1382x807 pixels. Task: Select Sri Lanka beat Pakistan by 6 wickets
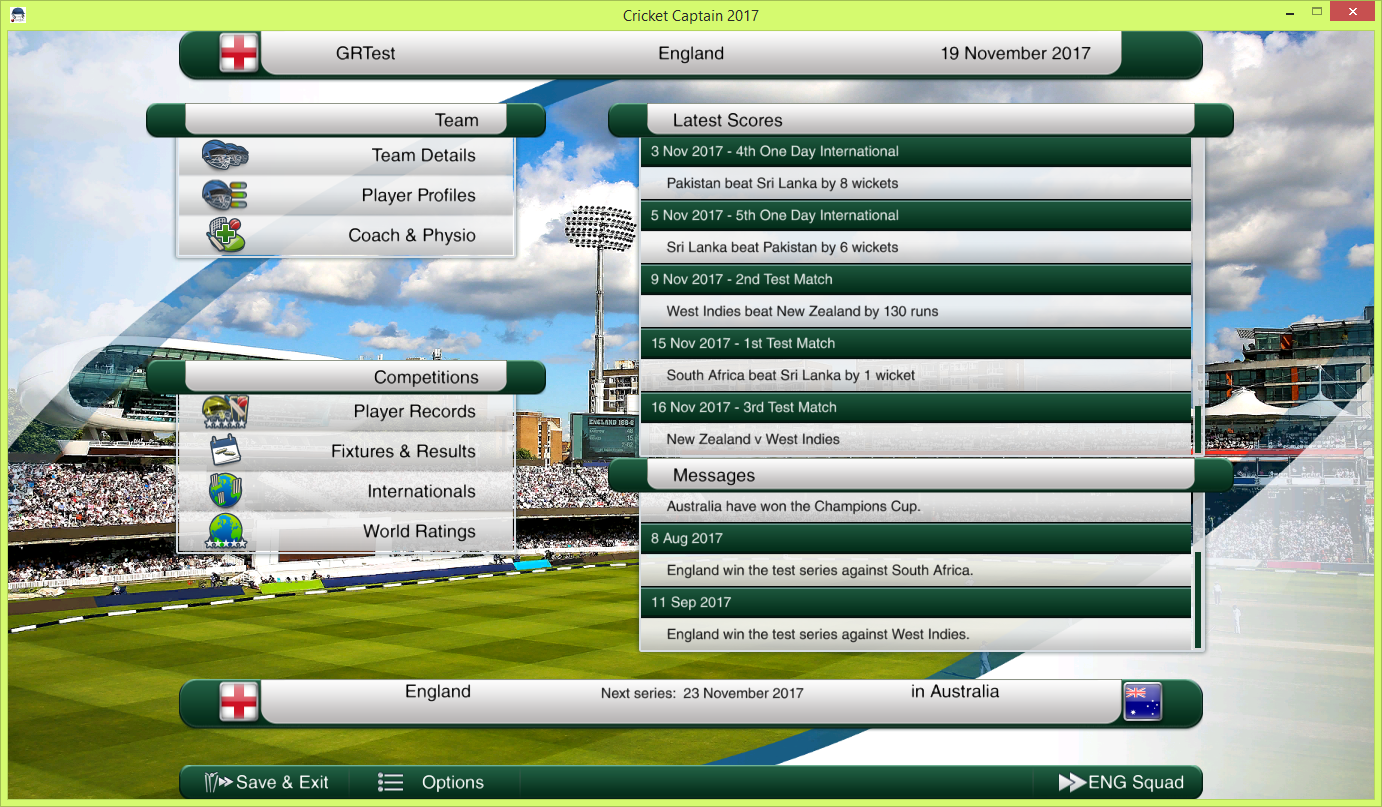coord(916,247)
